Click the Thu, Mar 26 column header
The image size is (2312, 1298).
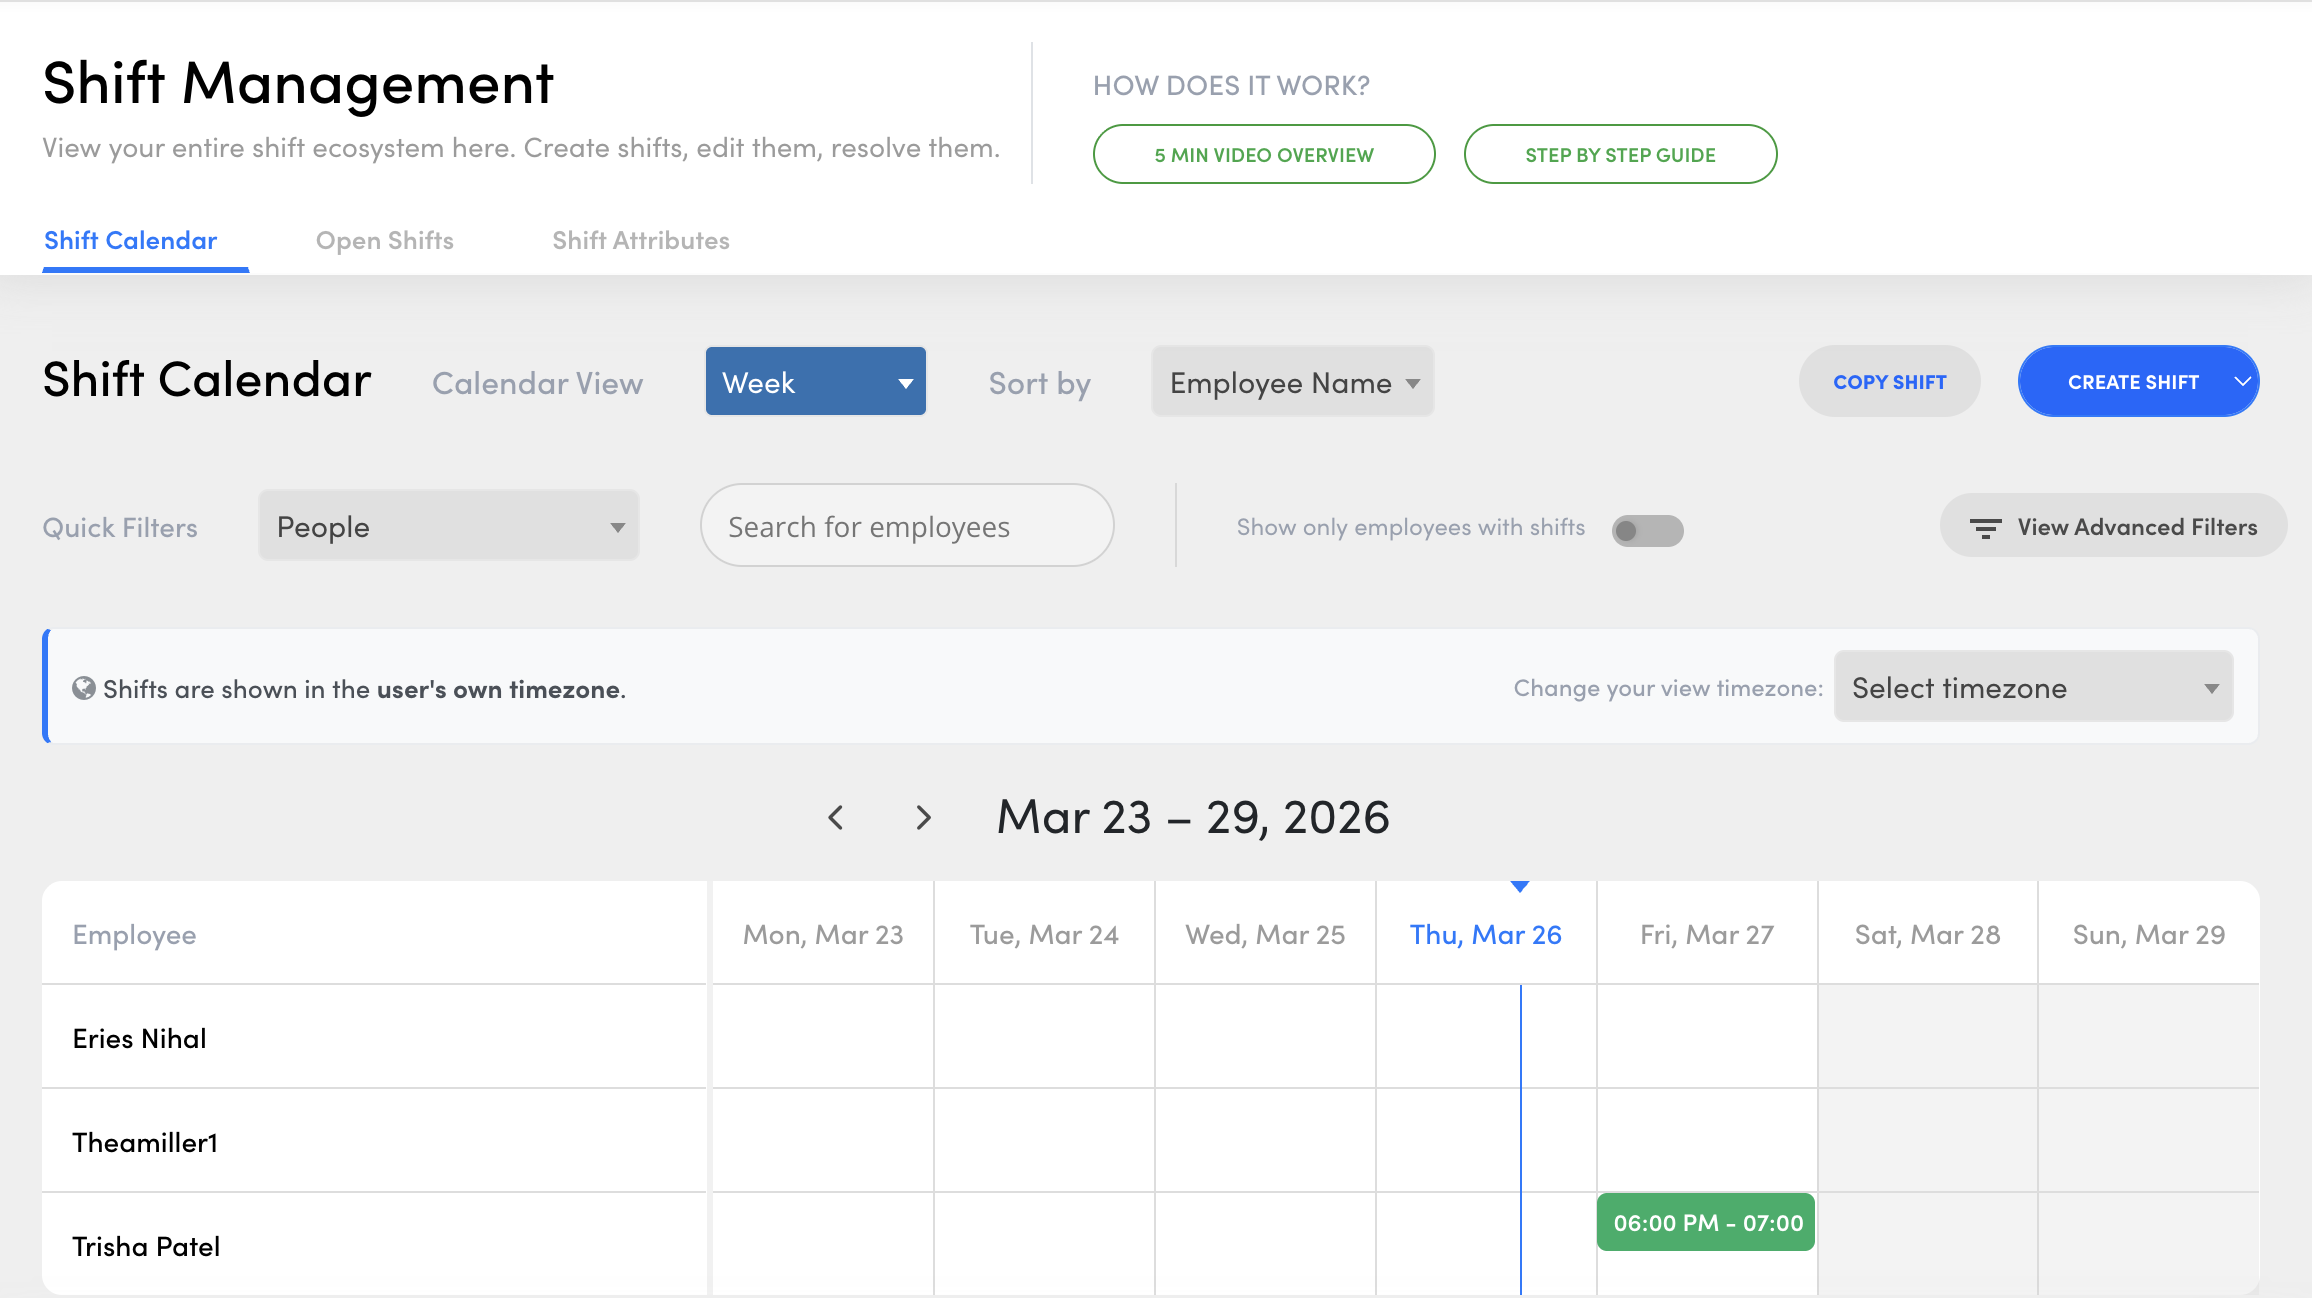1485,935
